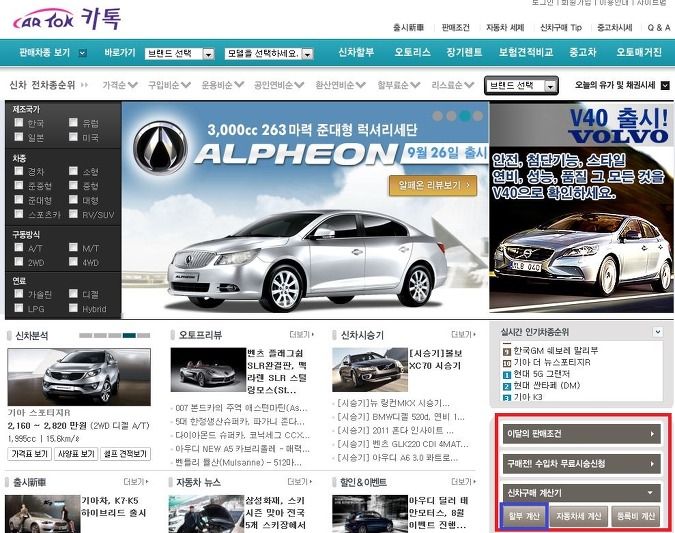The width and height of the screenshot is (675, 533).
Task: Click the 할부 계산 button
Action: click(524, 515)
